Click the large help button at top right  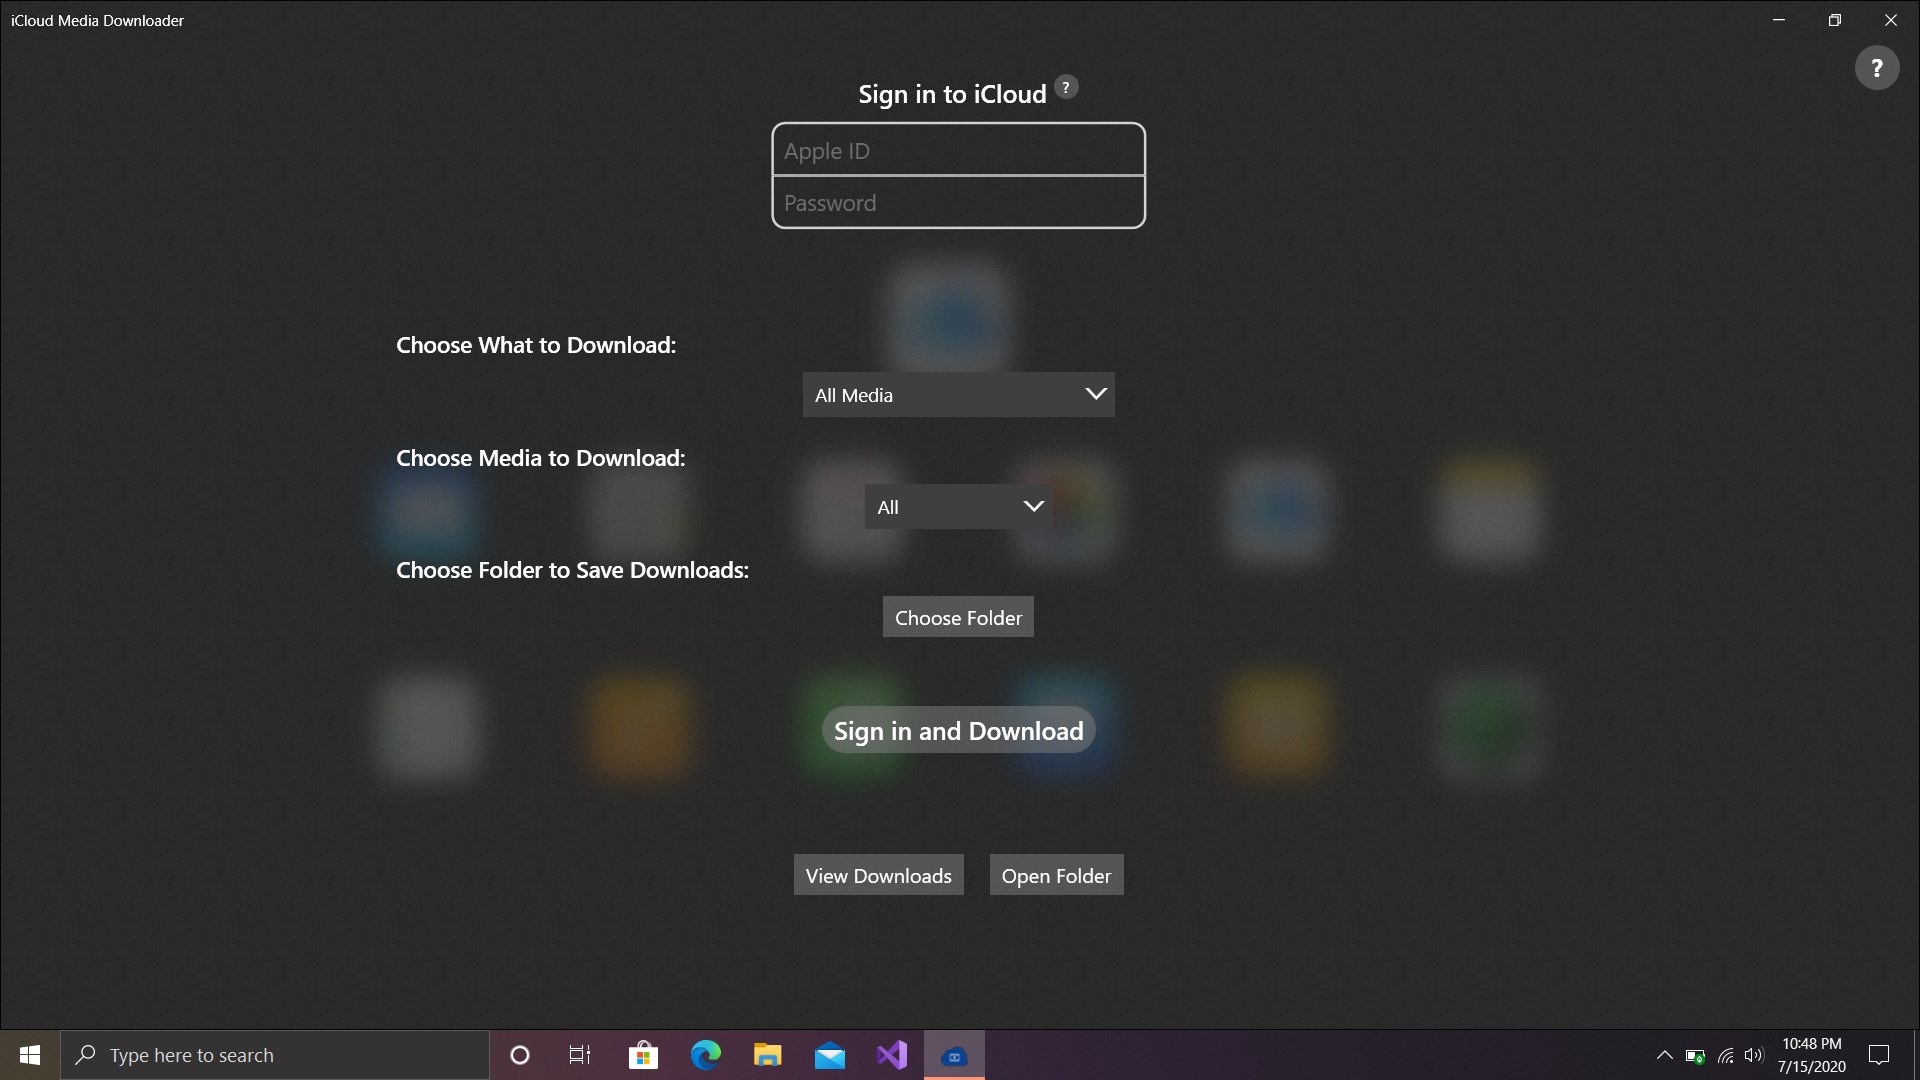coord(1876,68)
